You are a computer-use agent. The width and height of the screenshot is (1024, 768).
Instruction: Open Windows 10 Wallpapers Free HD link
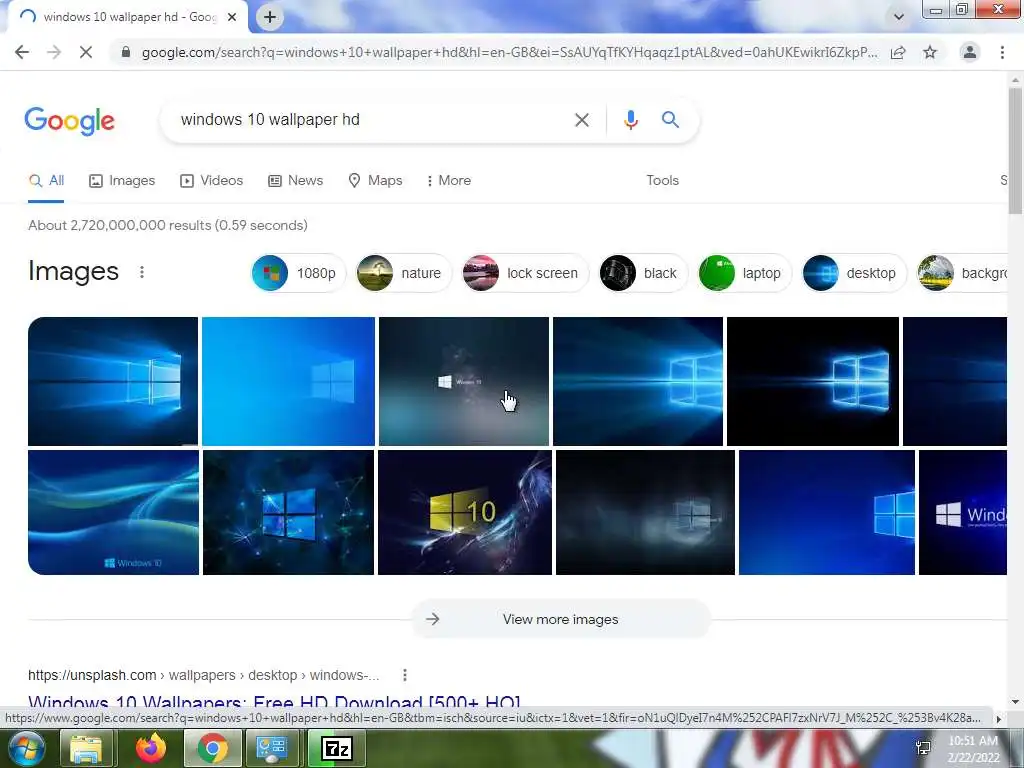274,701
